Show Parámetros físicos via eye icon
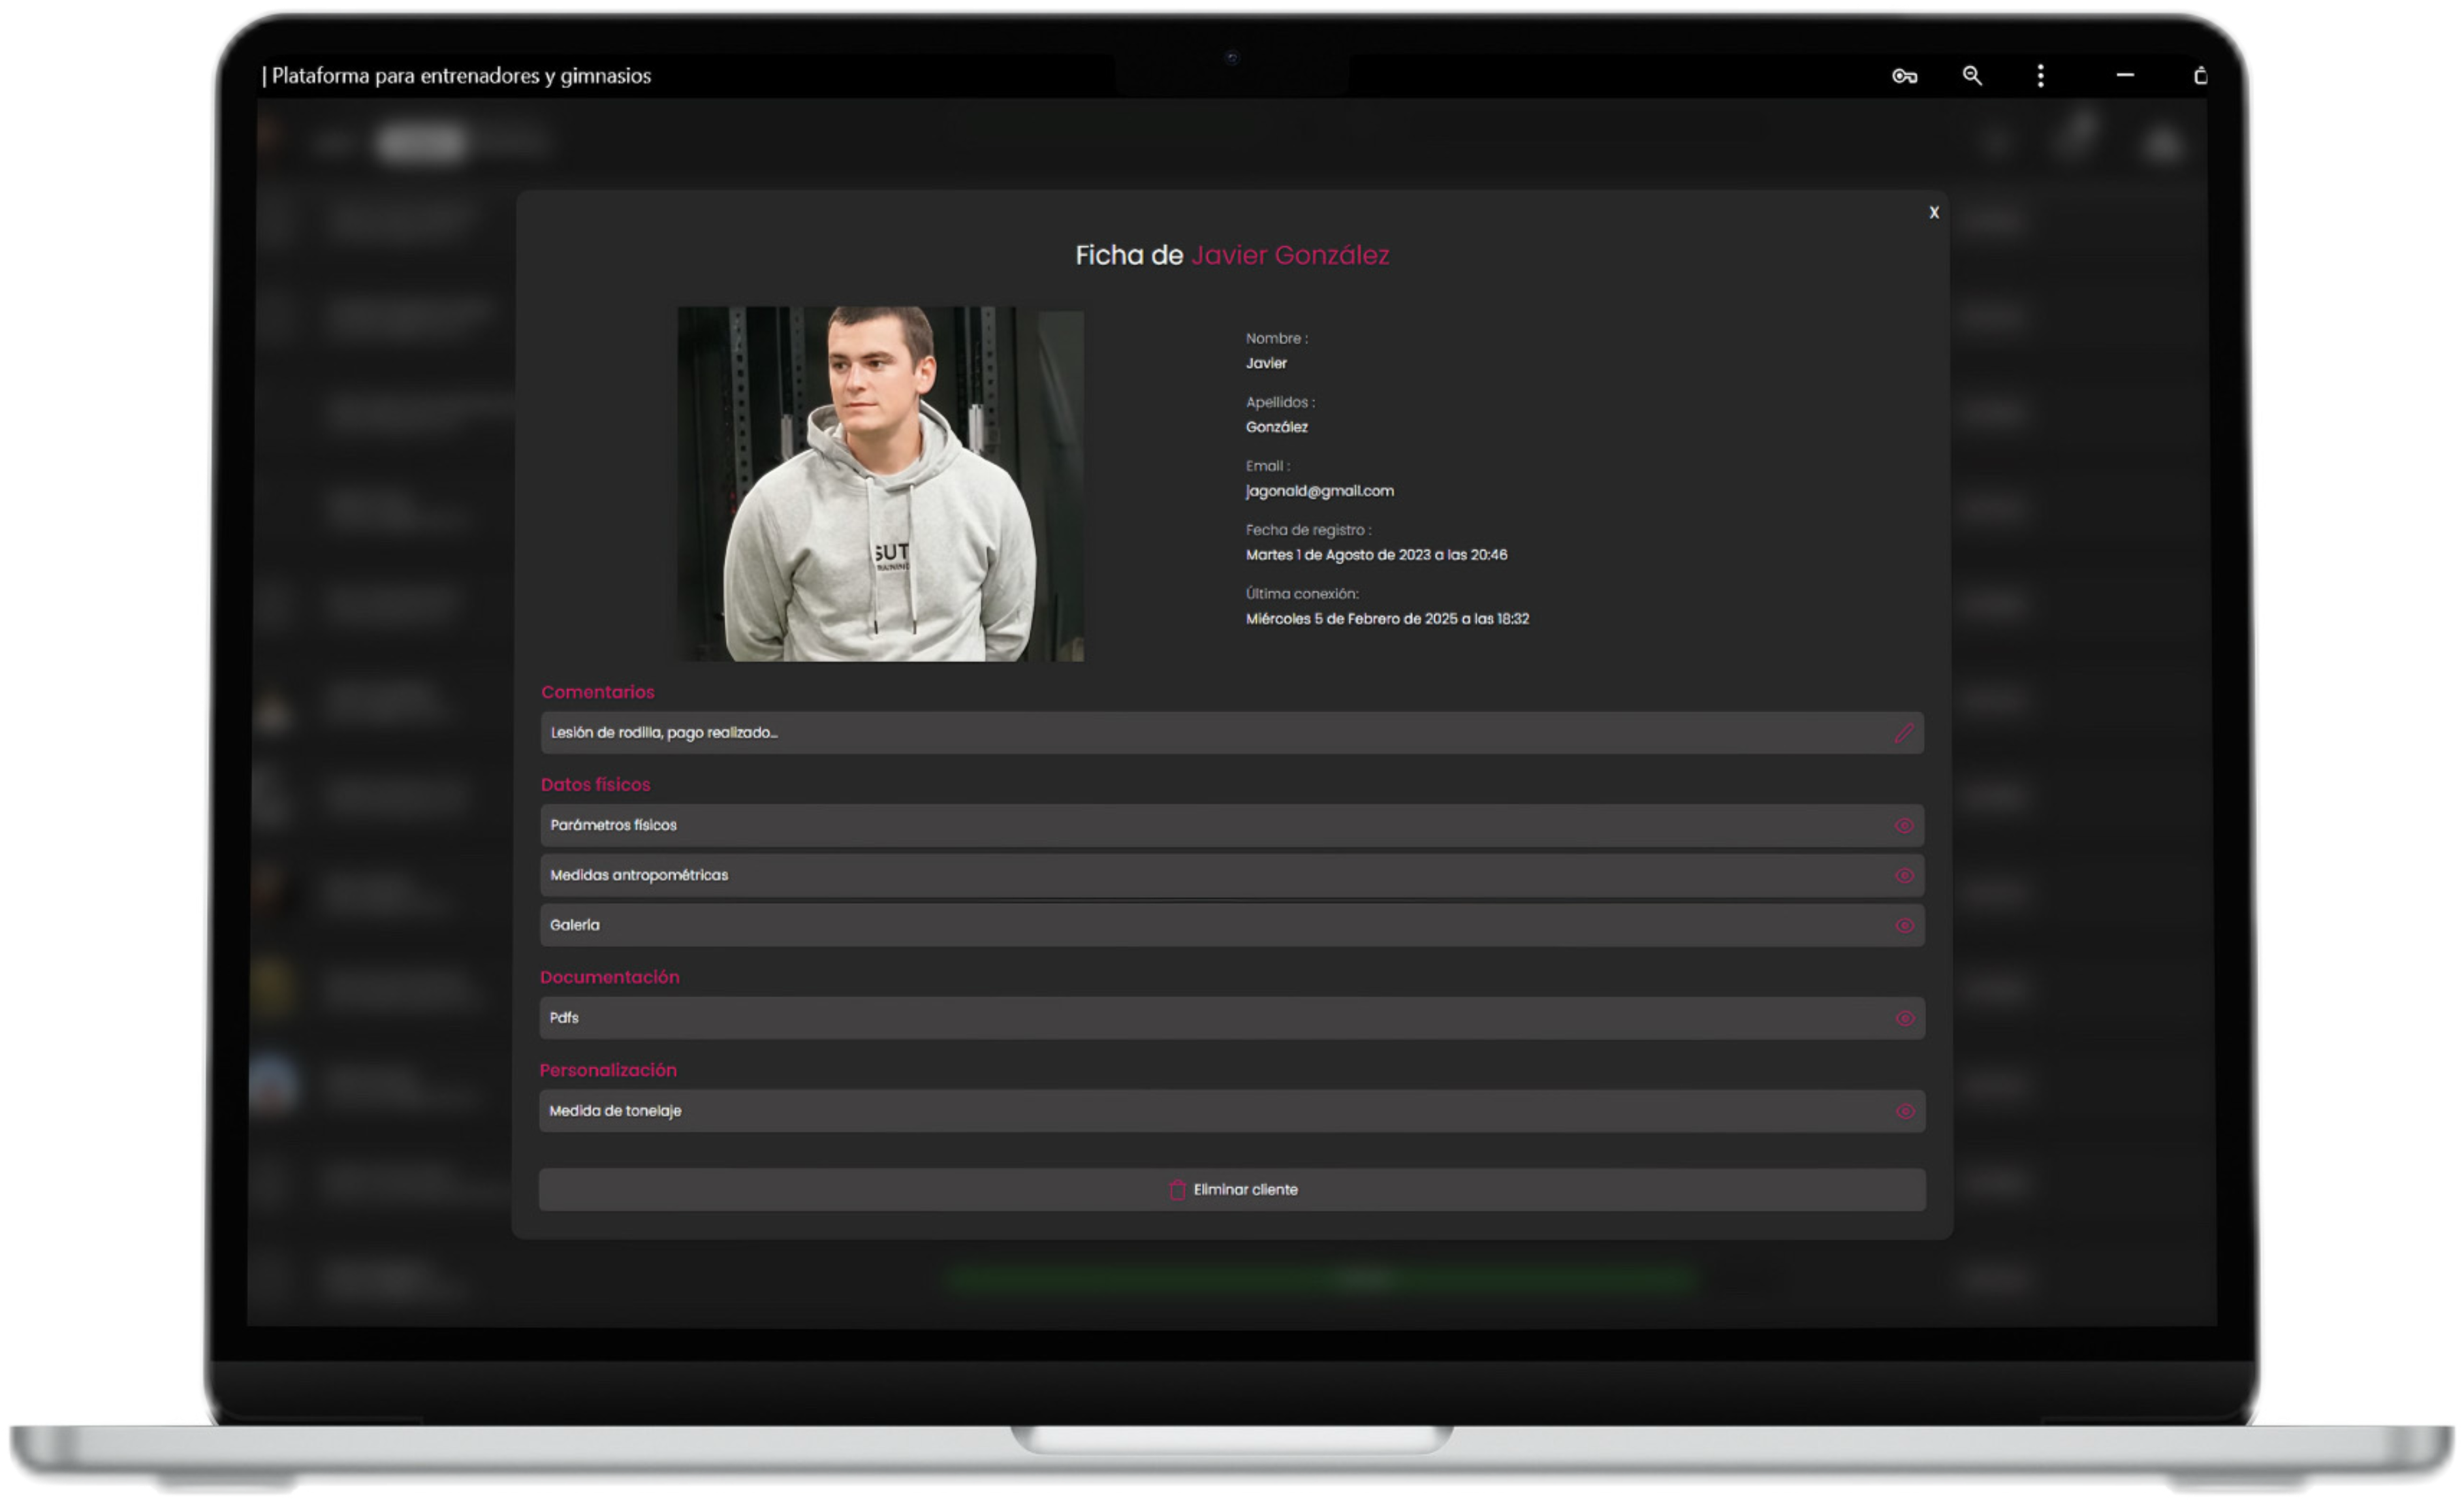 (1904, 826)
